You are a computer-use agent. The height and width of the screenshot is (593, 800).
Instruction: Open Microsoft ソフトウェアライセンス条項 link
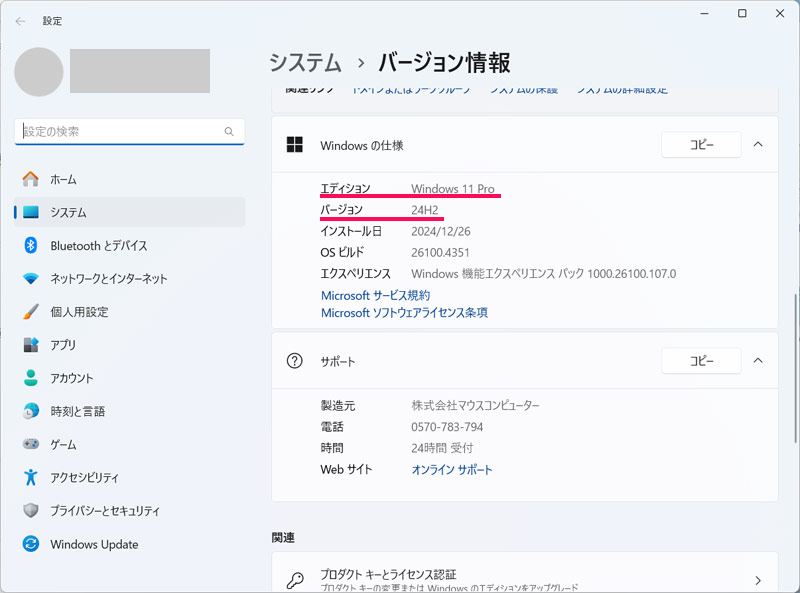[x=404, y=313]
